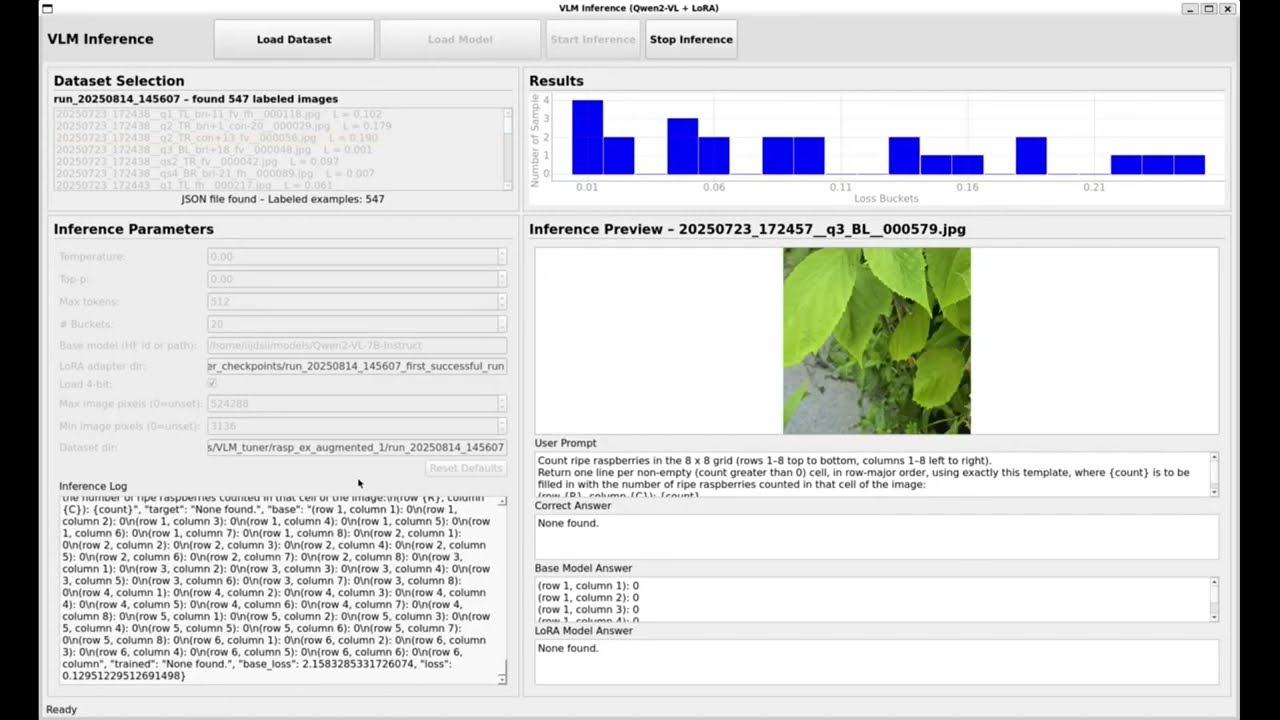
Task: Click the Base Model Answer scroll-down arrow
Action: coord(1214,616)
